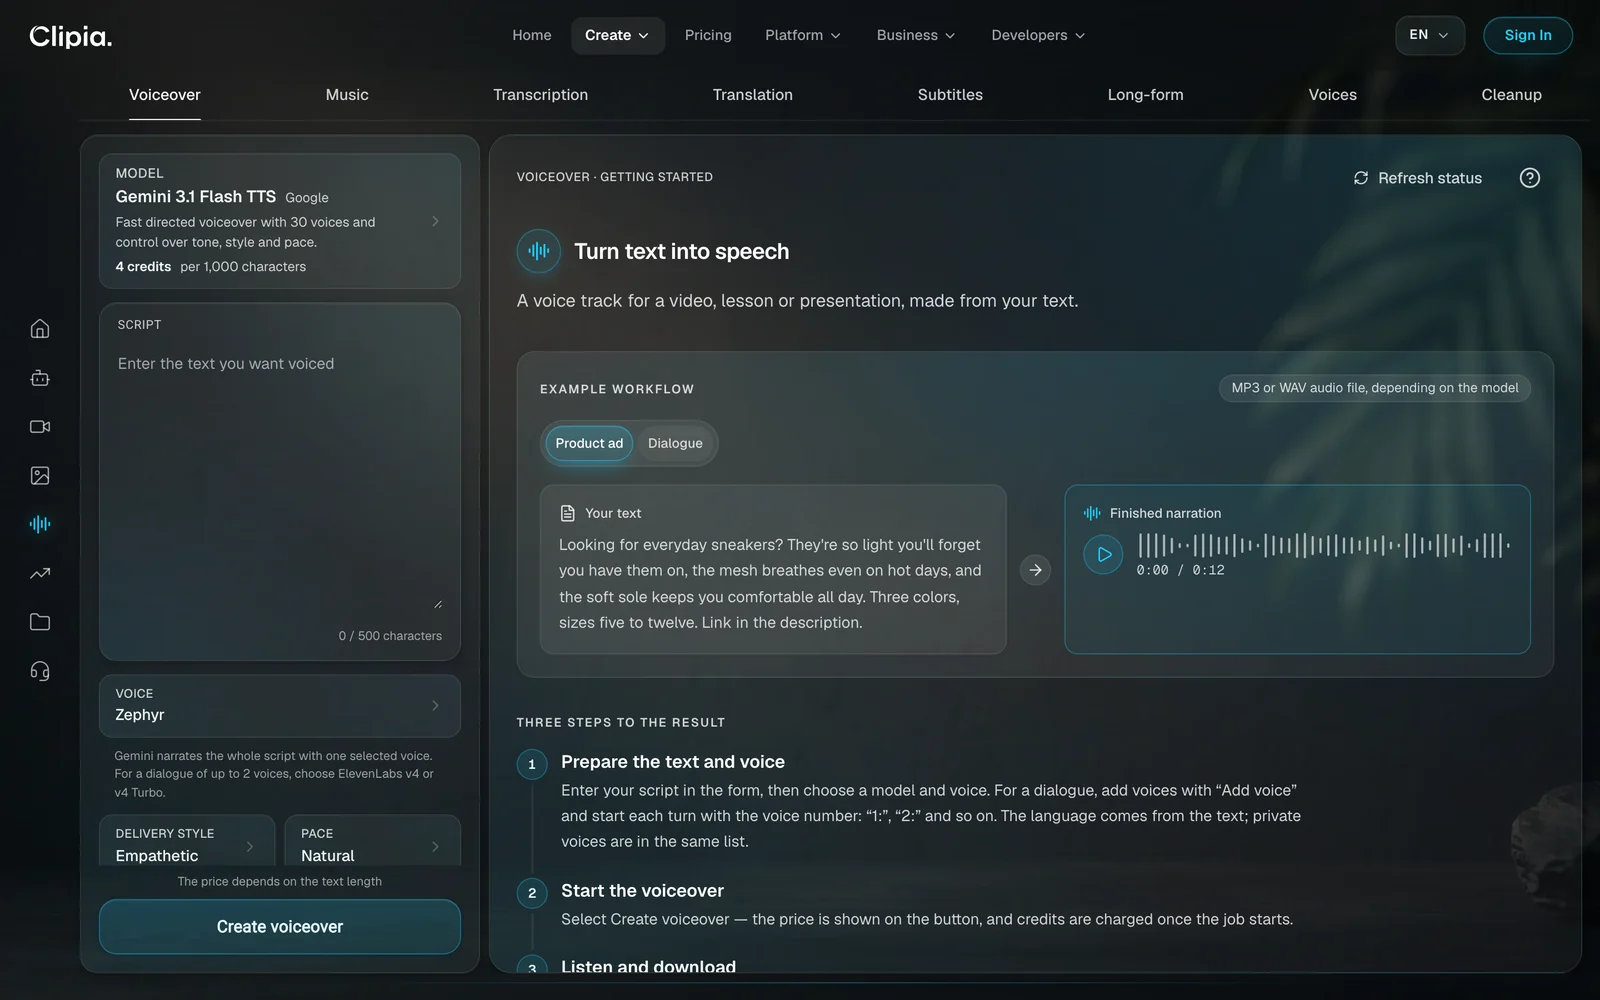The width and height of the screenshot is (1600, 1000).
Task: Open the Zephyr voice selector
Action: pyautogui.click(x=280, y=705)
